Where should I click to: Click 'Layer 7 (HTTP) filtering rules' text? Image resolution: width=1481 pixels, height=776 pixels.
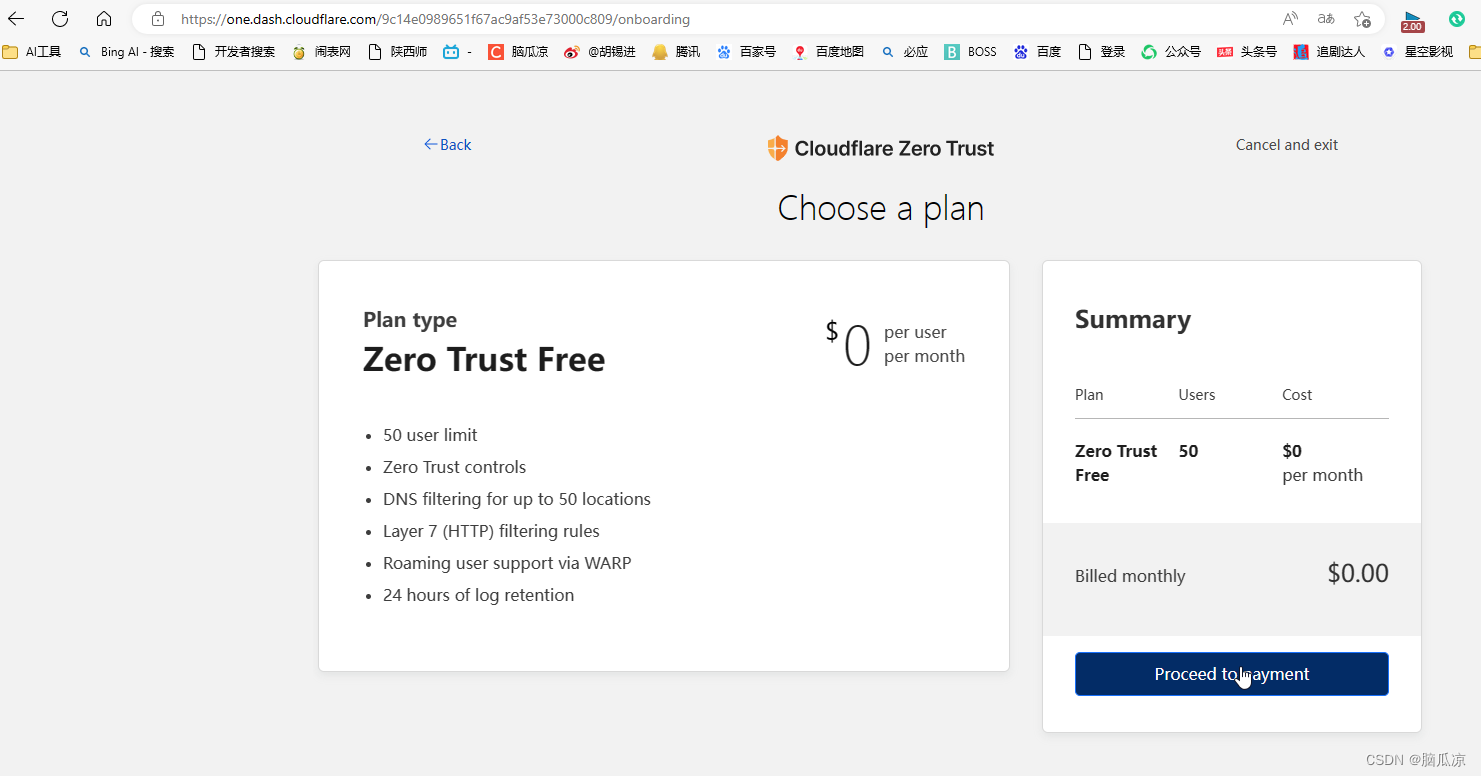tap(491, 531)
